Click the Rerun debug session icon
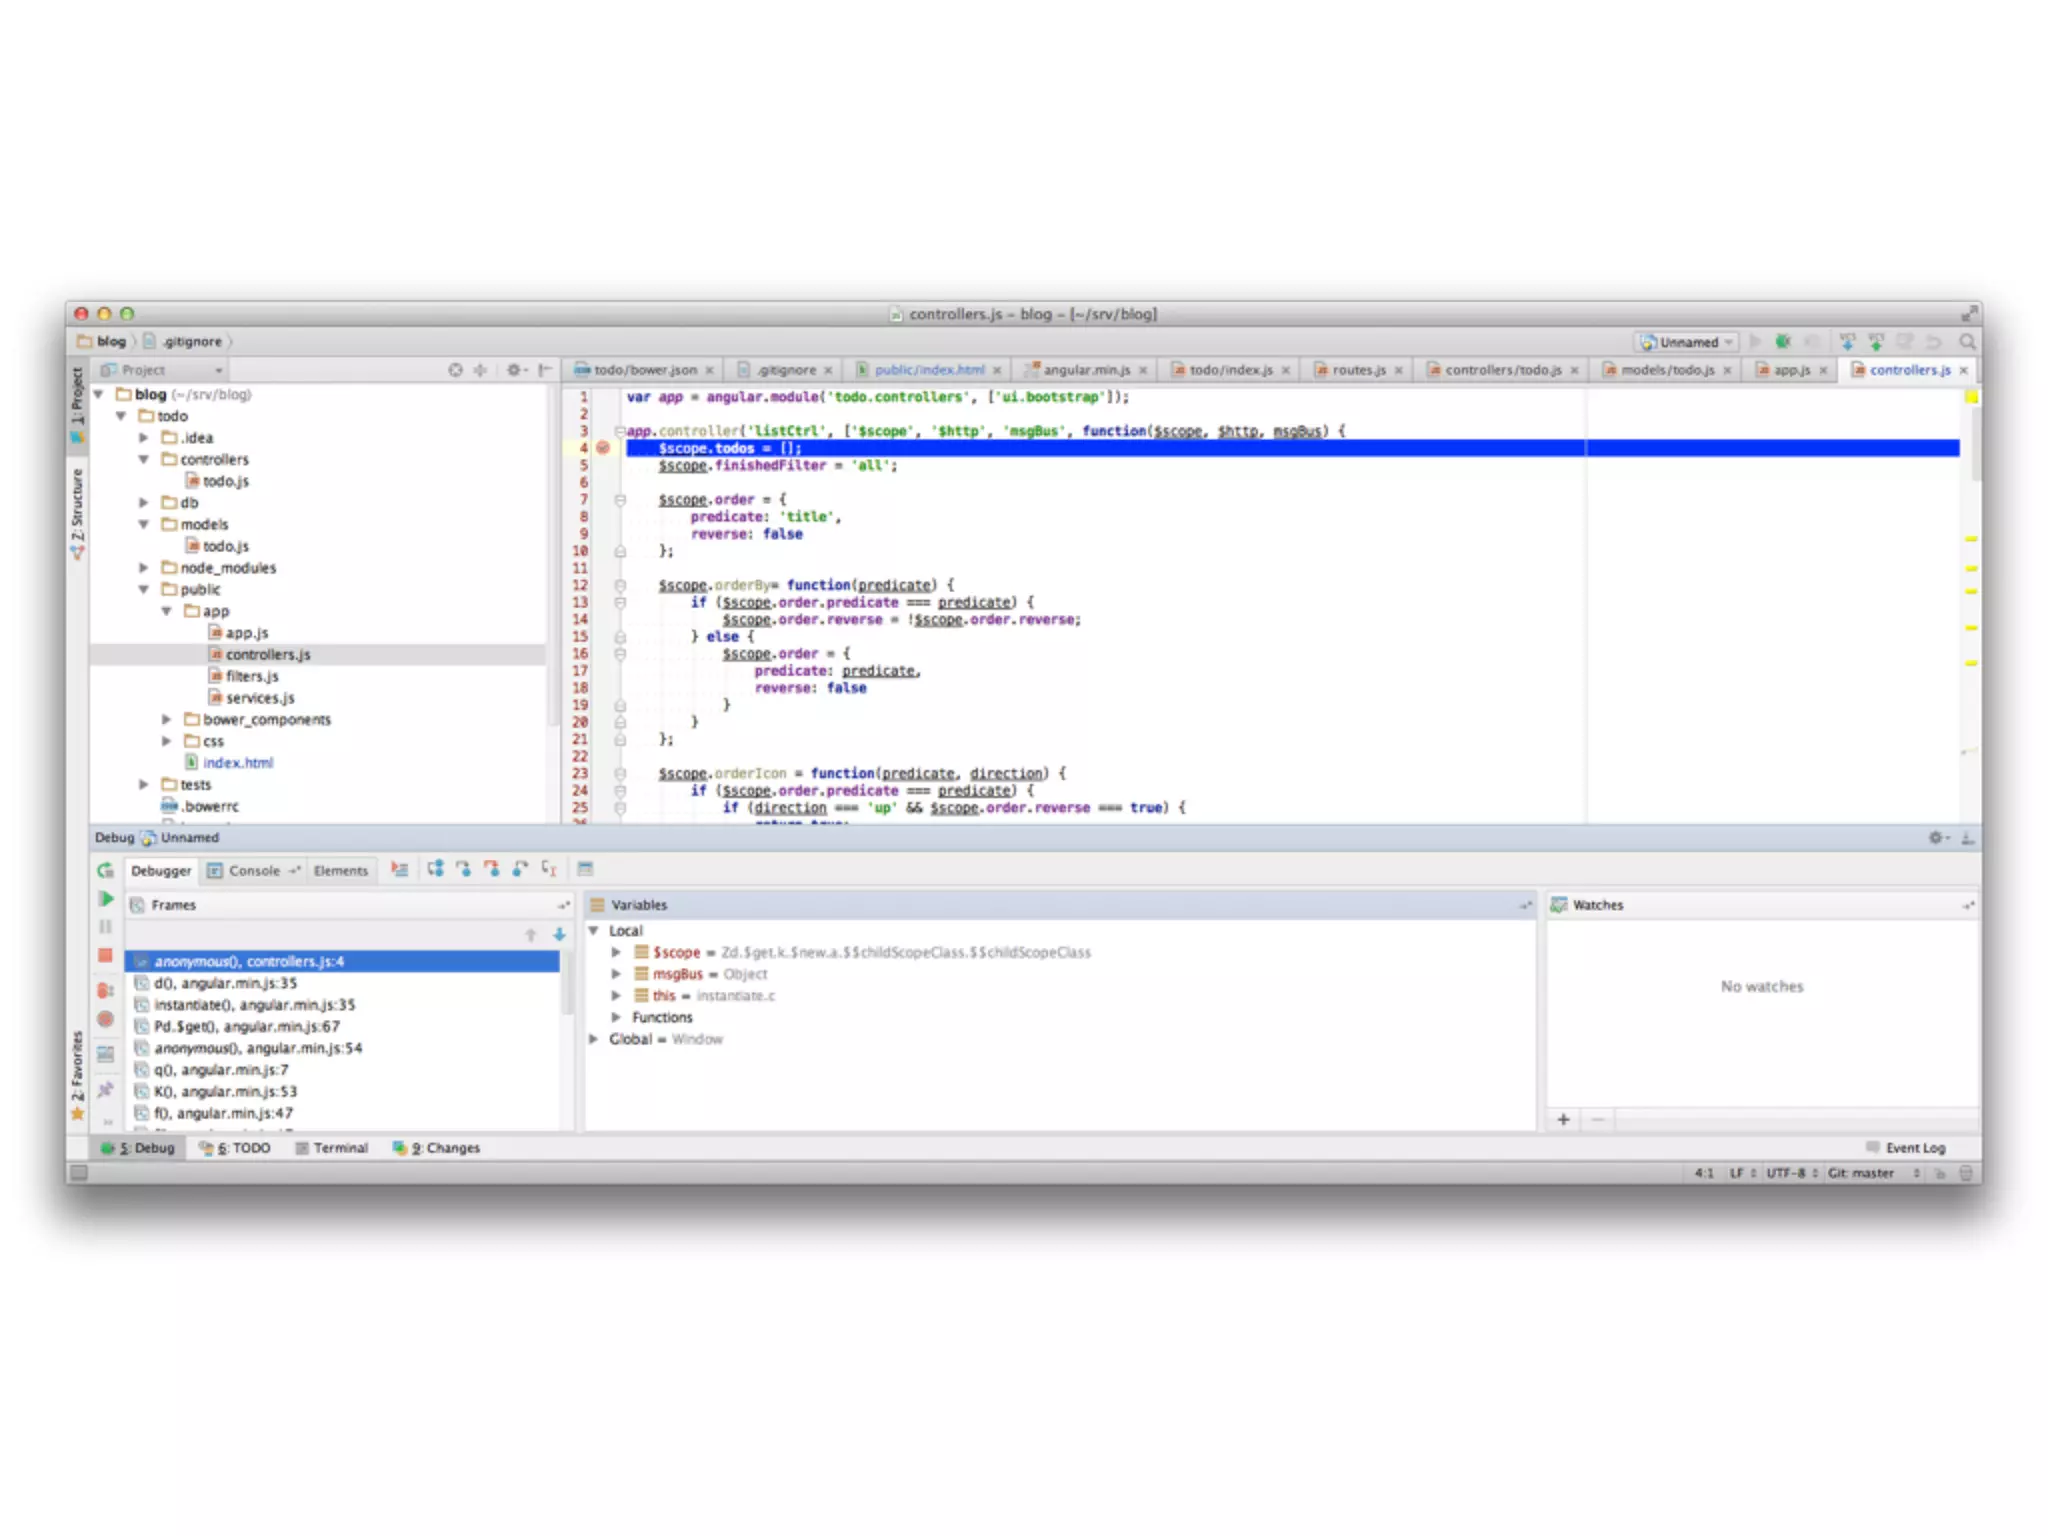 pyautogui.click(x=106, y=871)
